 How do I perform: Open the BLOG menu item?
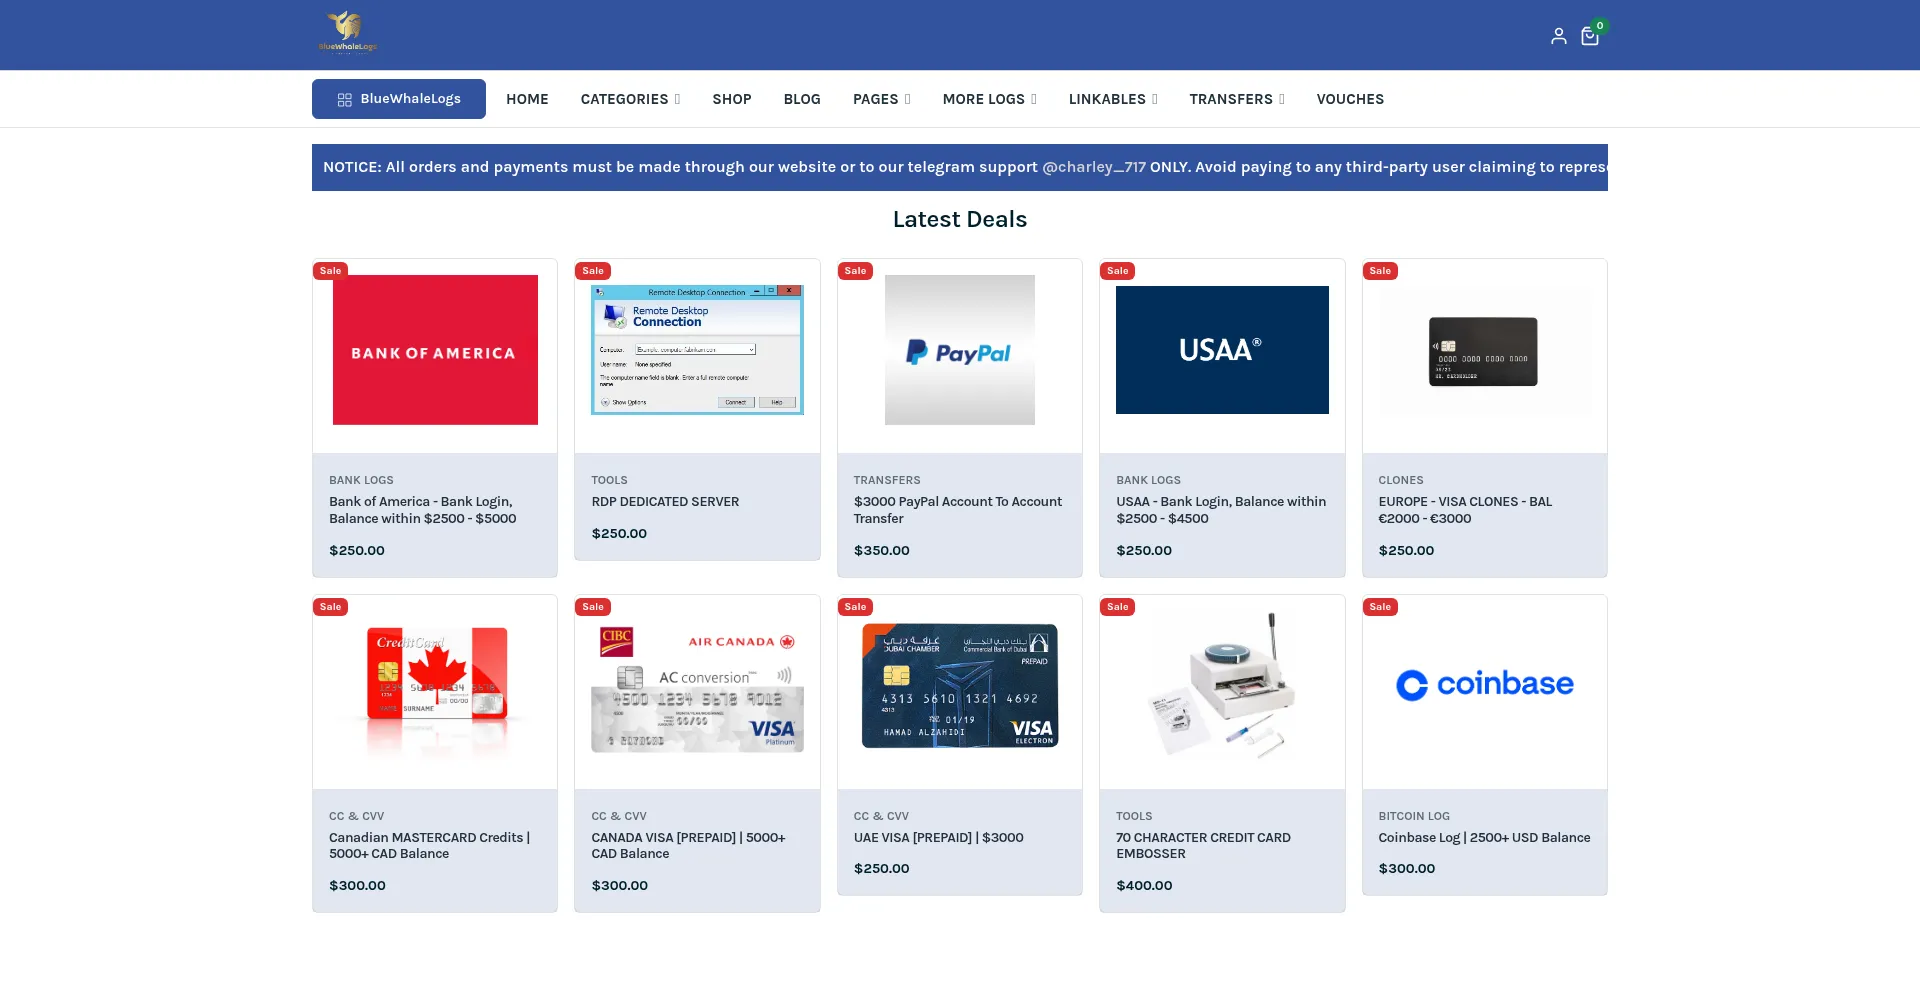(802, 99)
